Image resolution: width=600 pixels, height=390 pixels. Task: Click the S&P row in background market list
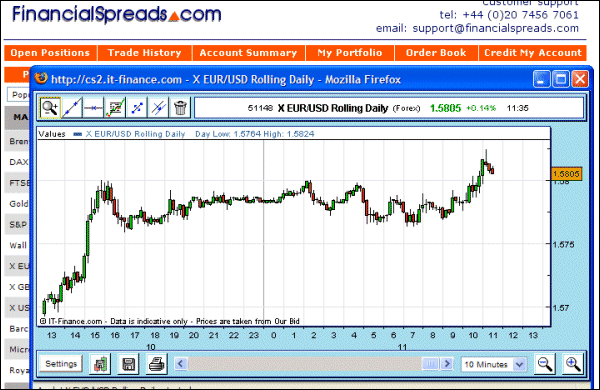point(17,225)
